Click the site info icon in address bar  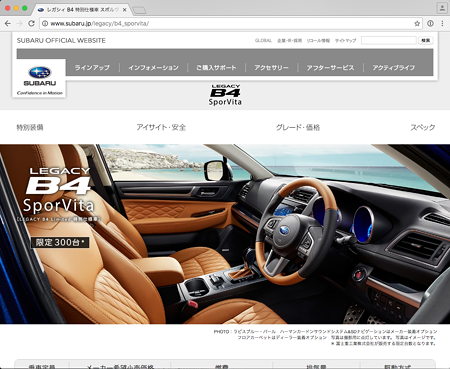[45, 24]
